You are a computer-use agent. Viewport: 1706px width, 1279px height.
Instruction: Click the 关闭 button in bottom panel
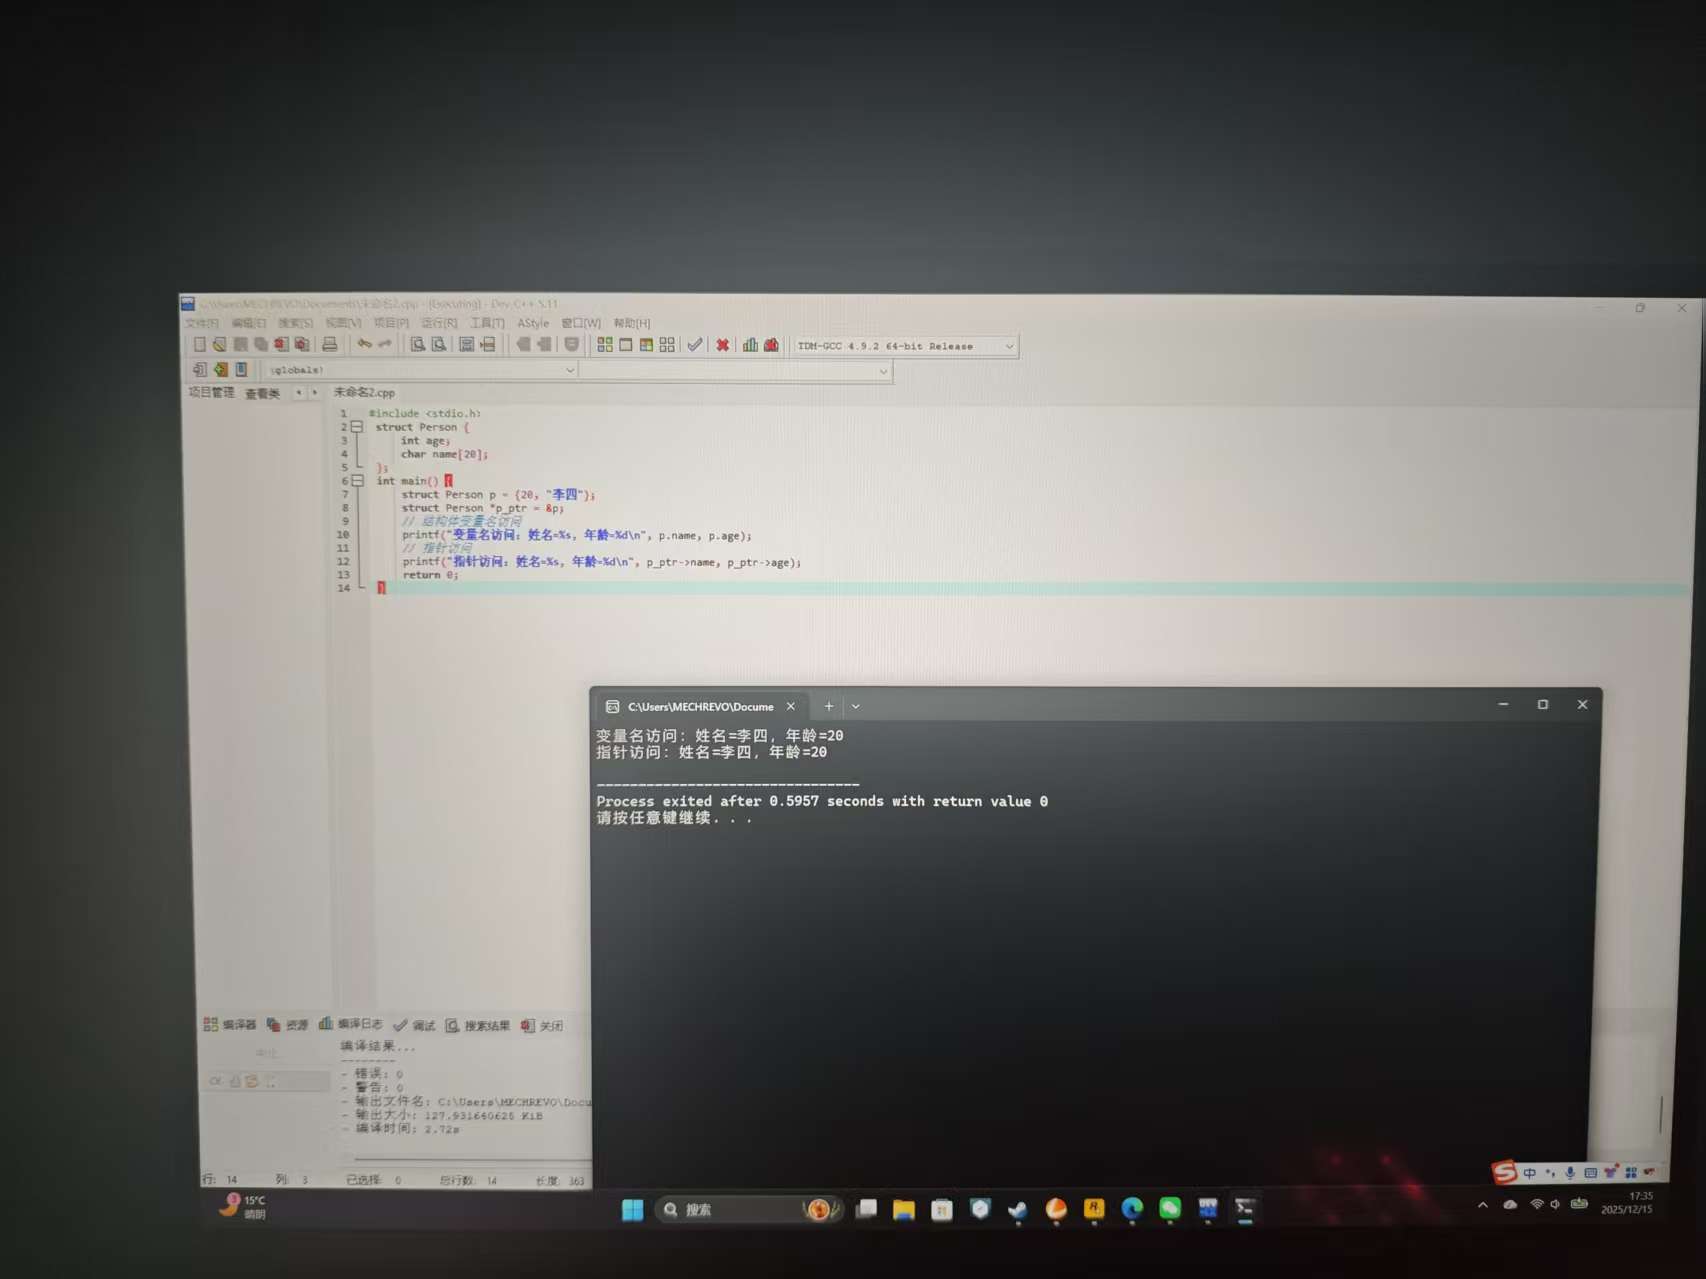tap(542, 1026)
